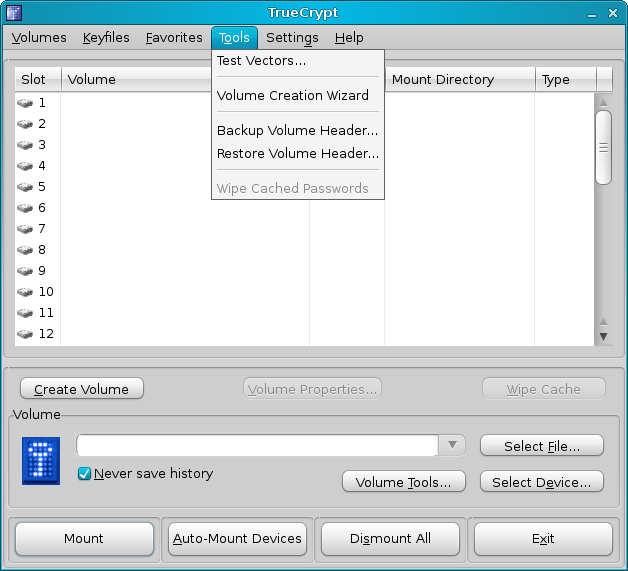The image size is (628, 571).
Task: Select the drive icon for slot 10
Action: click(x=25, y=292)
